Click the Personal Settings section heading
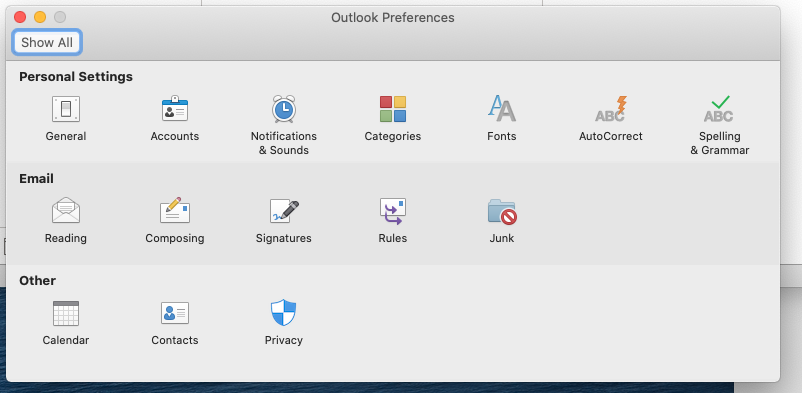 76,77
